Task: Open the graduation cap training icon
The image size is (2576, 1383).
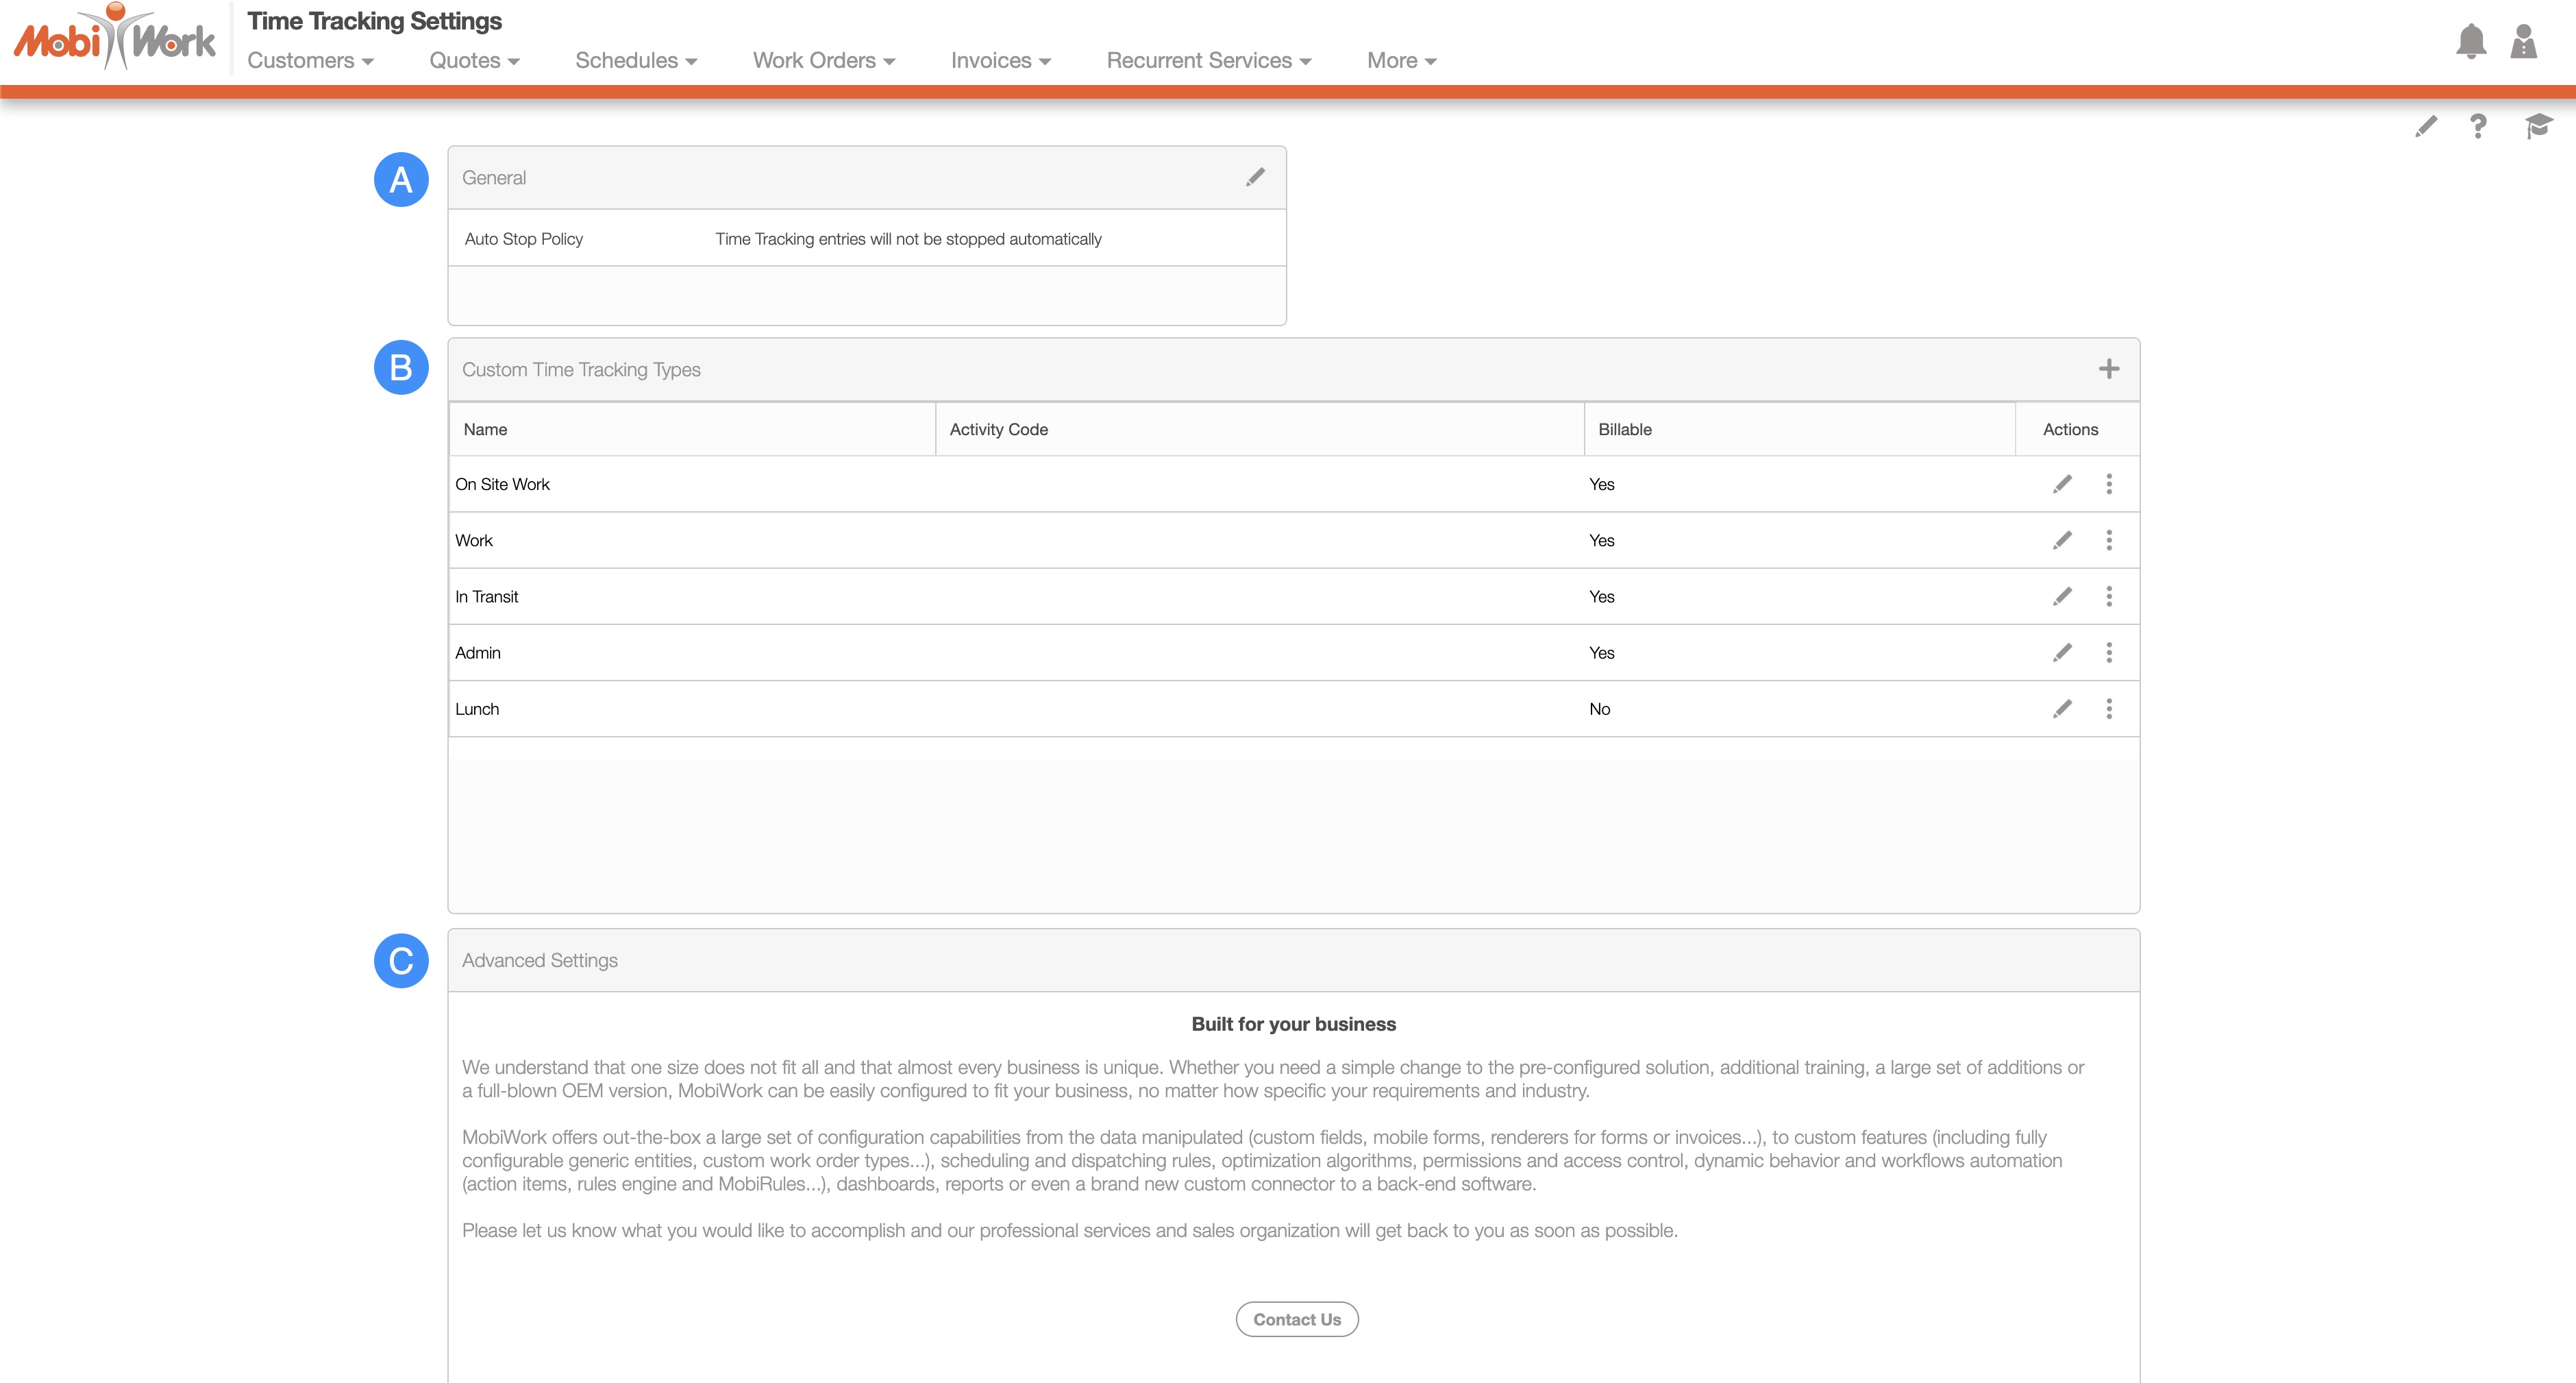Action: (2537, 126)
